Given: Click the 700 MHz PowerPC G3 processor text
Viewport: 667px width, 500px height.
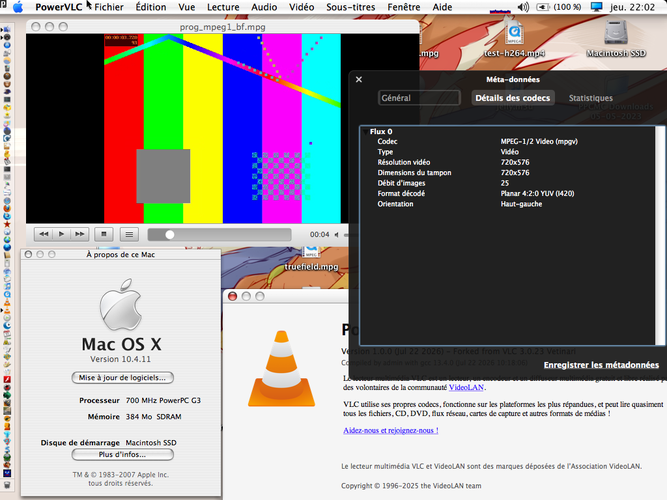Looking at the screenshot, I should (163, 400).
